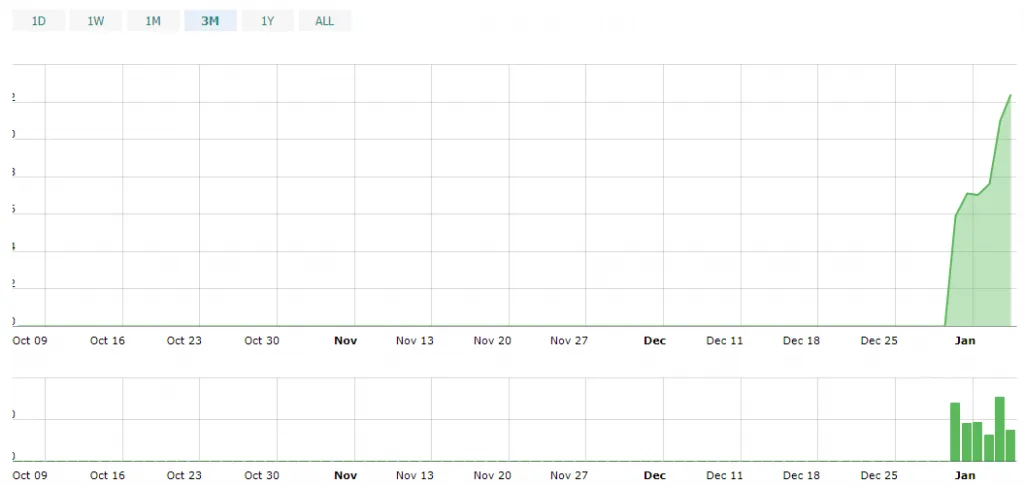The height and width of the screenshot is (486, 1024).
Task: Click Oct 30 label under volume chart
Action: (261, 476)
